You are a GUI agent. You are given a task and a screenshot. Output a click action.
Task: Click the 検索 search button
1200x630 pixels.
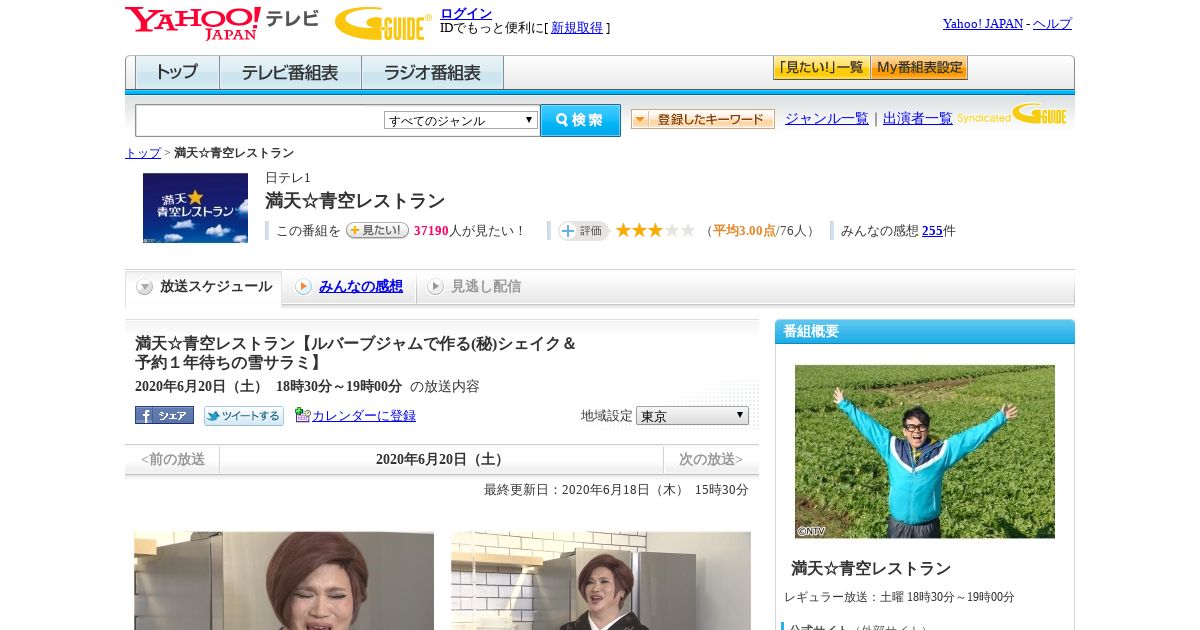pyautogui.click(x=580, y=120)
